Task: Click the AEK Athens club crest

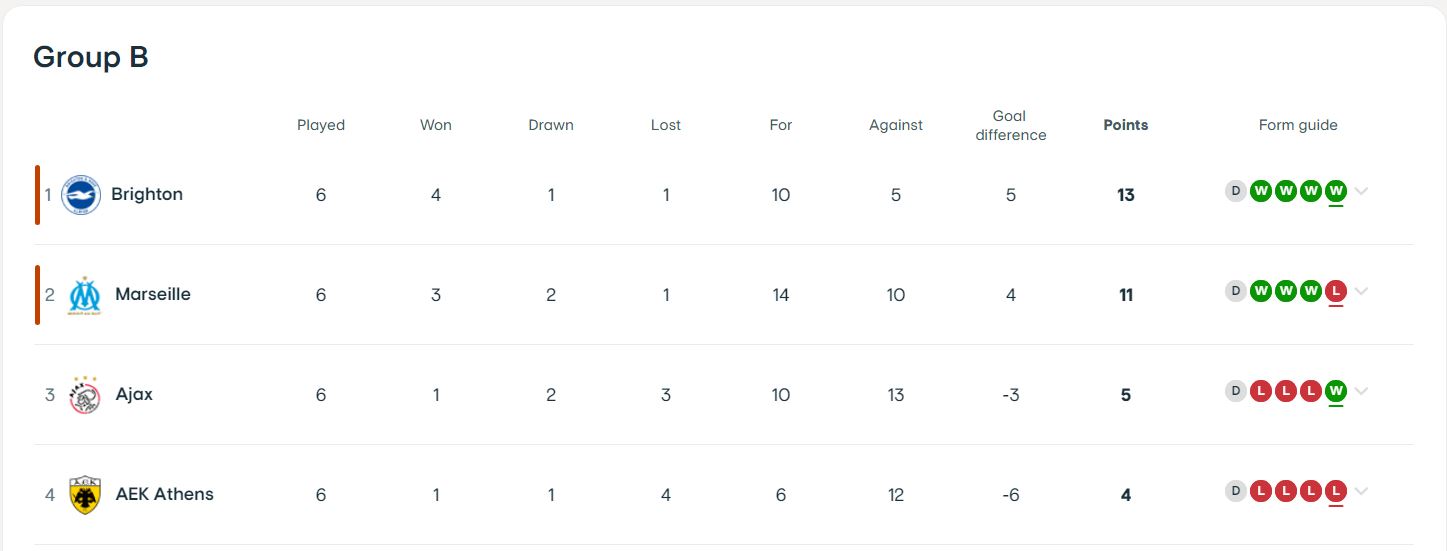Action: point(84,495)
